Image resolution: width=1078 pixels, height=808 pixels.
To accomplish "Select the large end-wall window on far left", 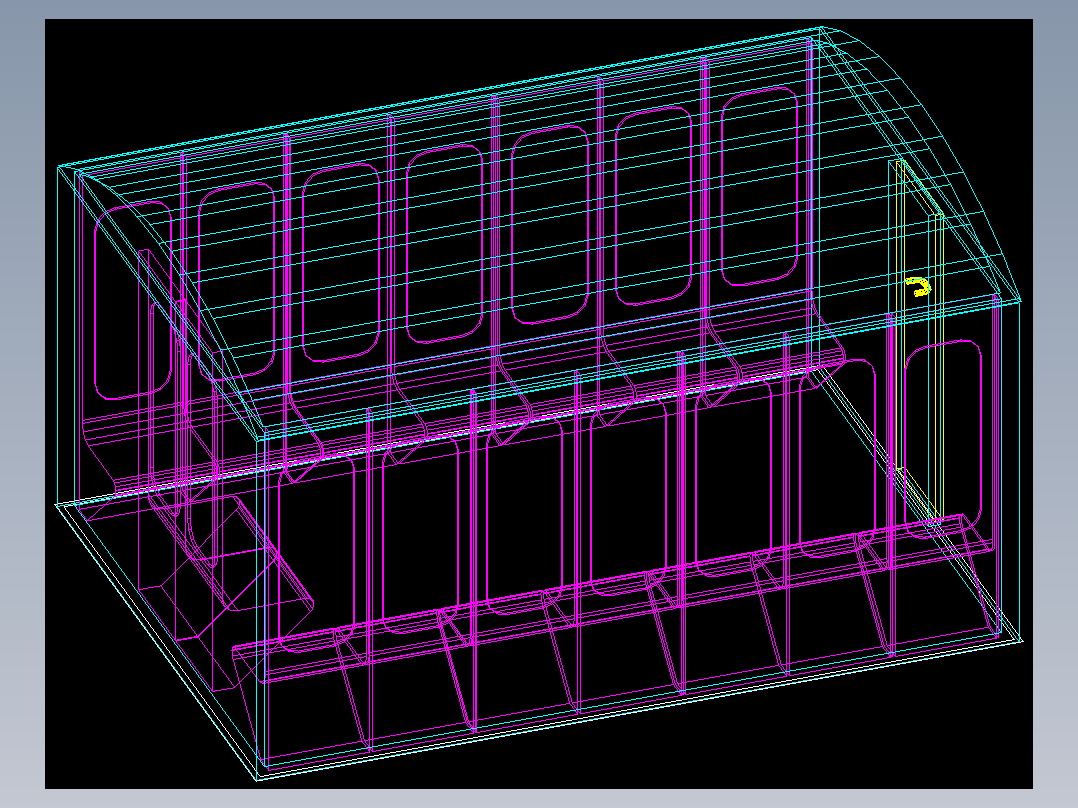I will (x=133, y=301).
